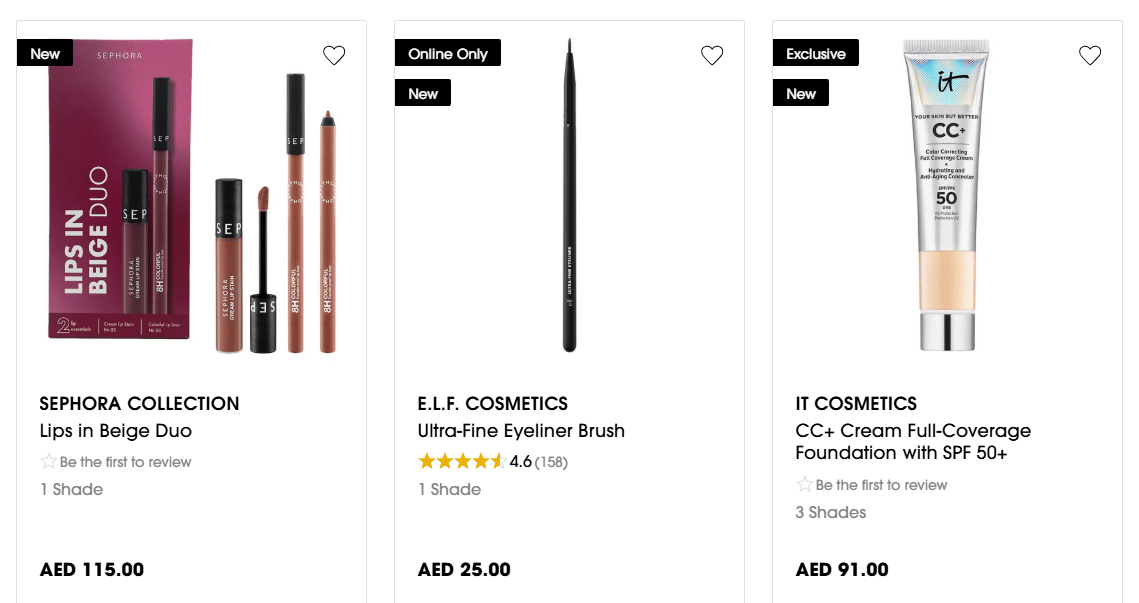Click 'Be the first to review' for Lips Duo
The height and width of the screenshot is (603, 1139).
125,462
